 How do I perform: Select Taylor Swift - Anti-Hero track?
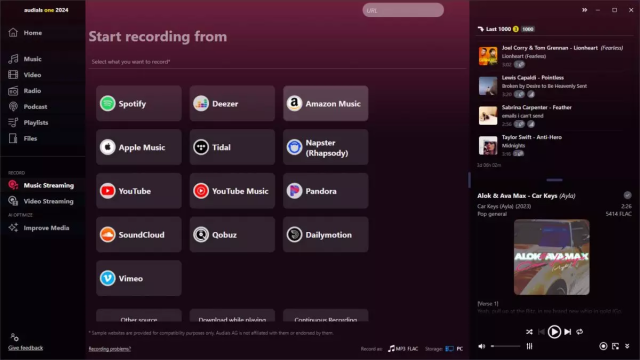(x=551, y=145)
